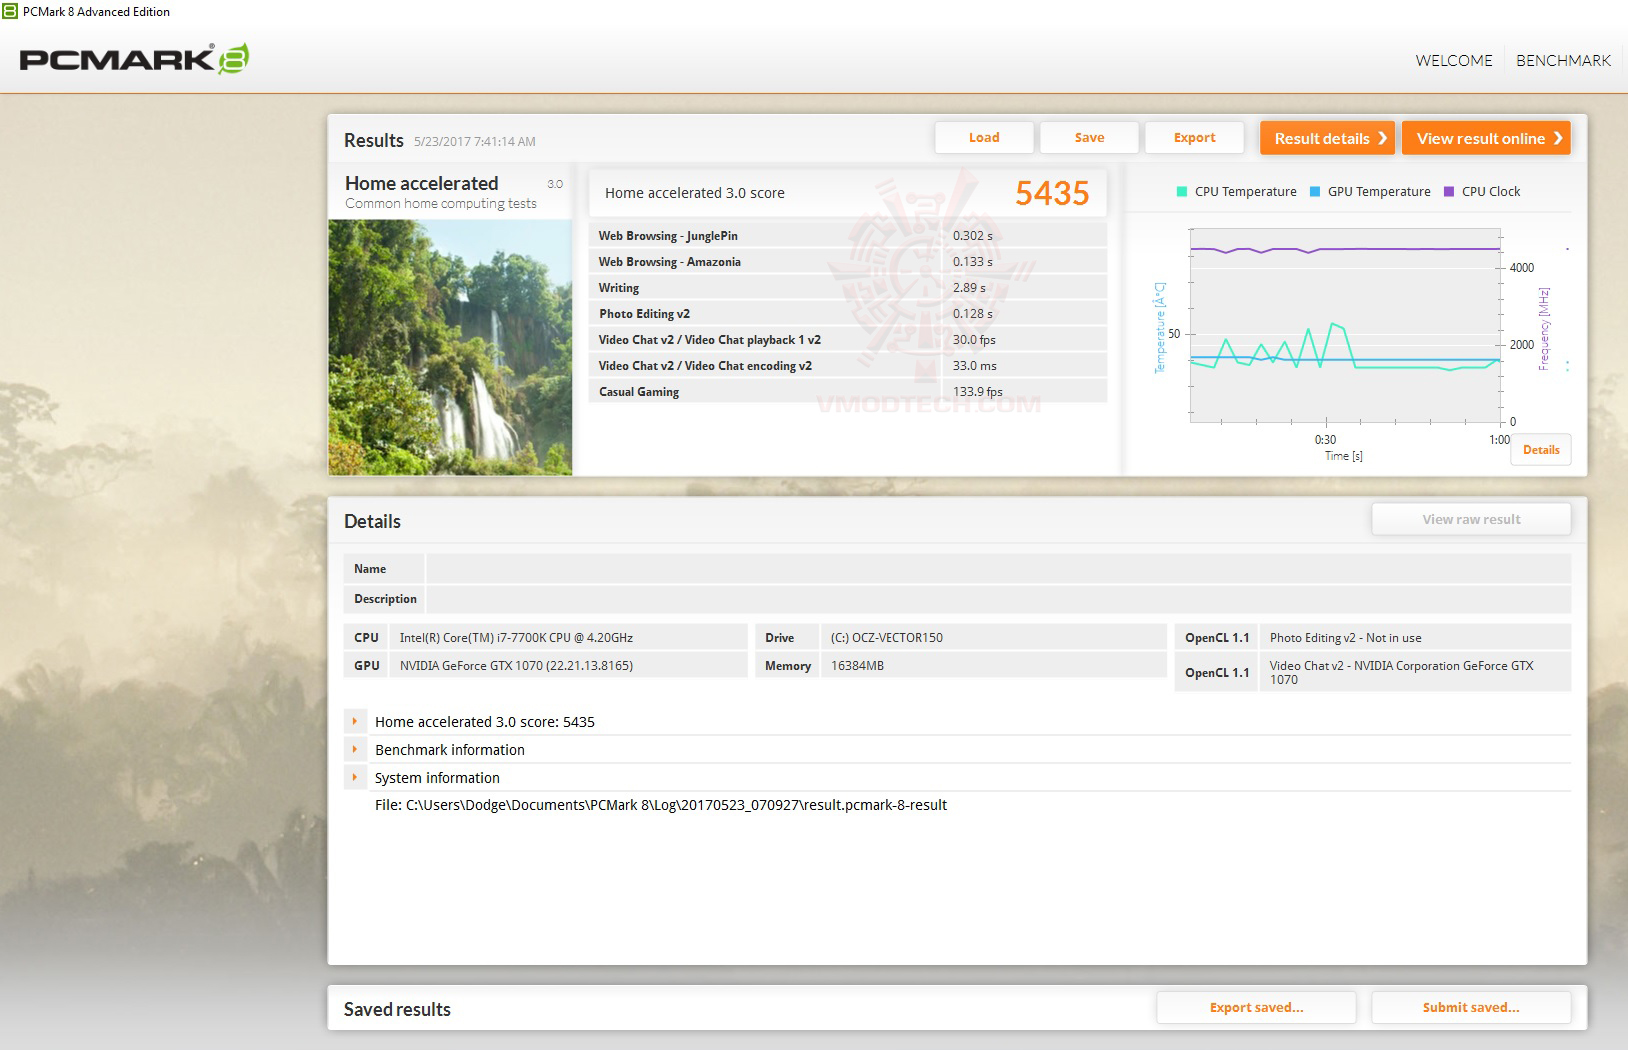Open Result details
Viewport: 1628px width, 1050px height.
pyautogui.click(x=1327, y=138)
